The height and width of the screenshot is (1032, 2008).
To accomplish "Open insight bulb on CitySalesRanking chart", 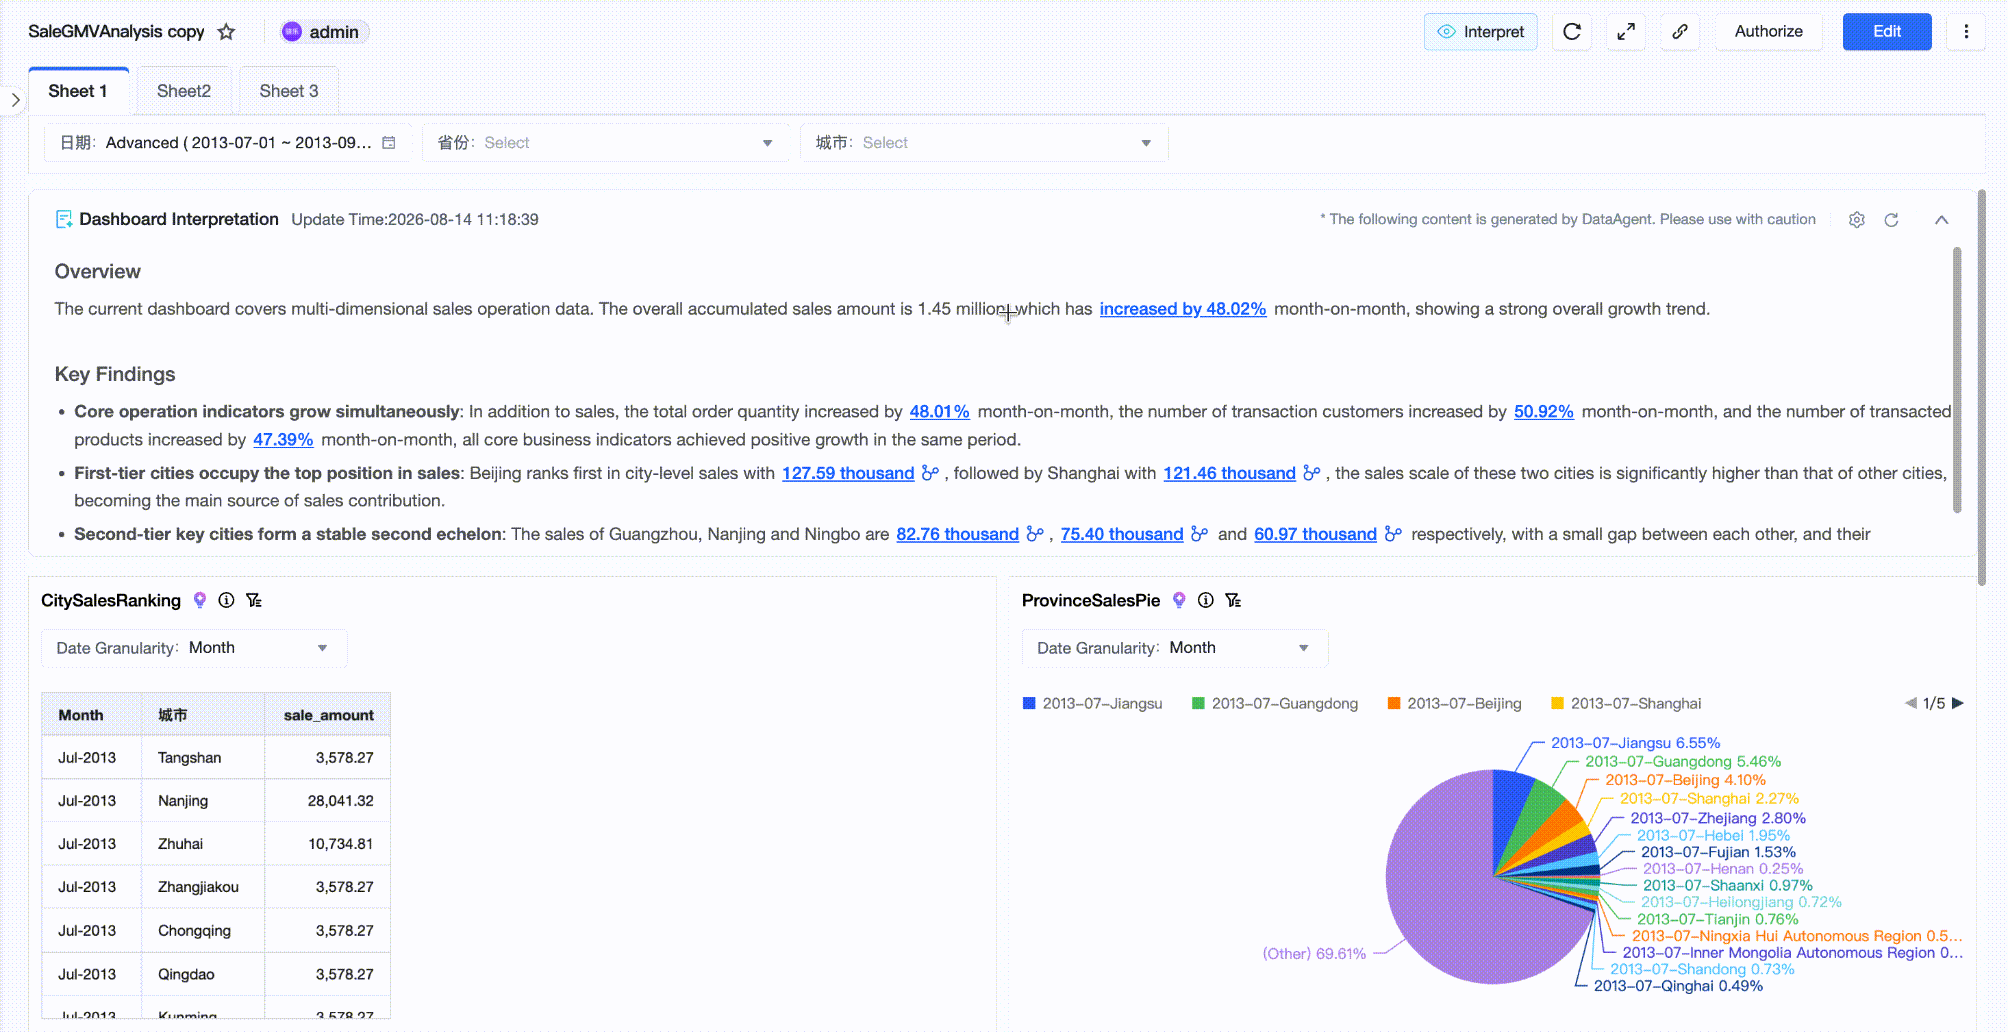I will (x=200, y=600).
